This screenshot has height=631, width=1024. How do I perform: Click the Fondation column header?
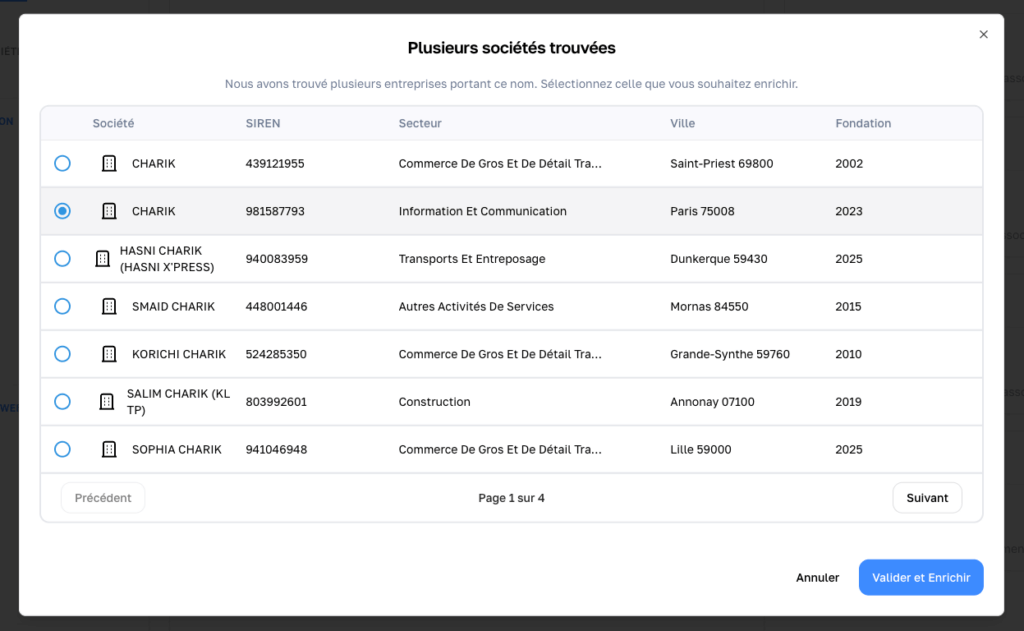863,124
